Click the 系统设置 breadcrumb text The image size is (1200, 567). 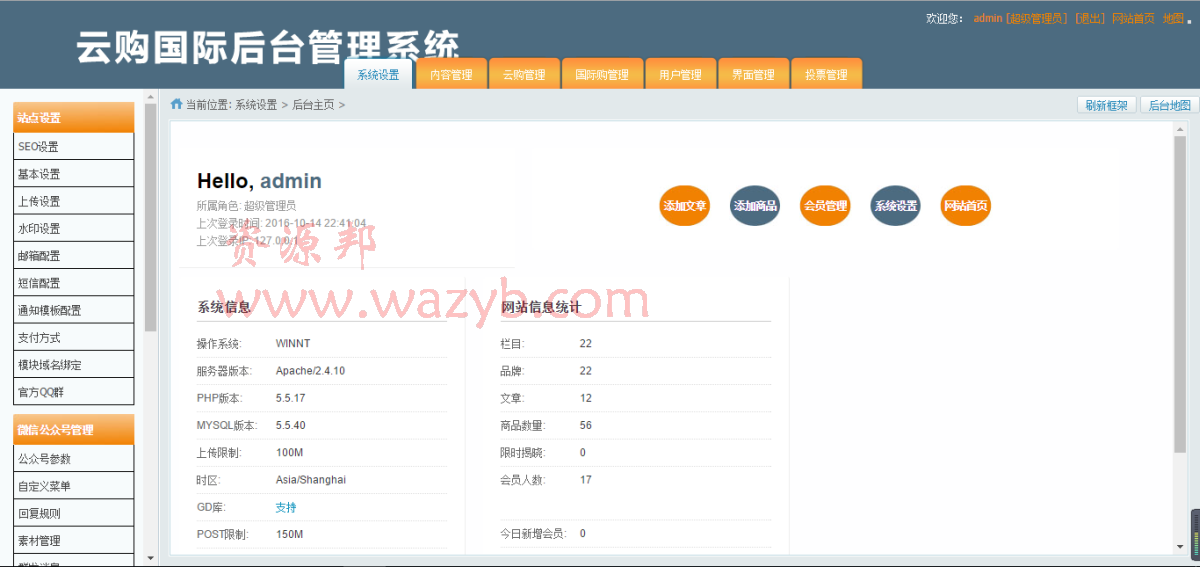(x=256, y=105)
